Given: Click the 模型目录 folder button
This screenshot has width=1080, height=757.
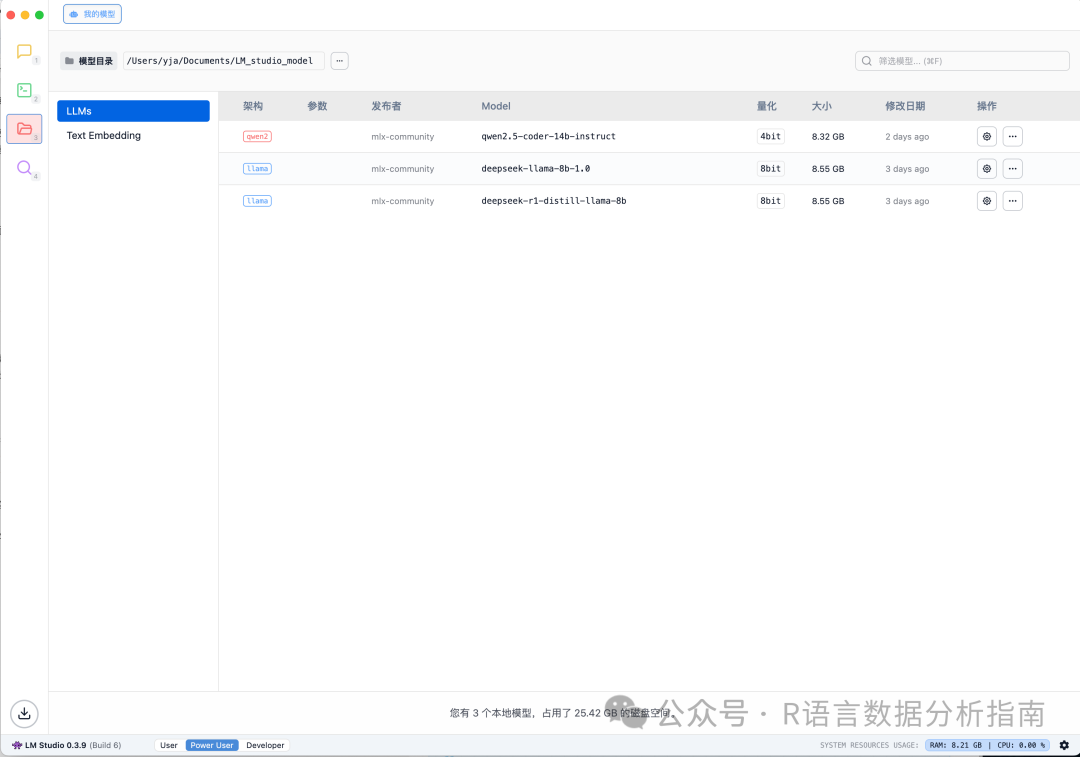Looking at the screenshot, I should coord(88,61).
